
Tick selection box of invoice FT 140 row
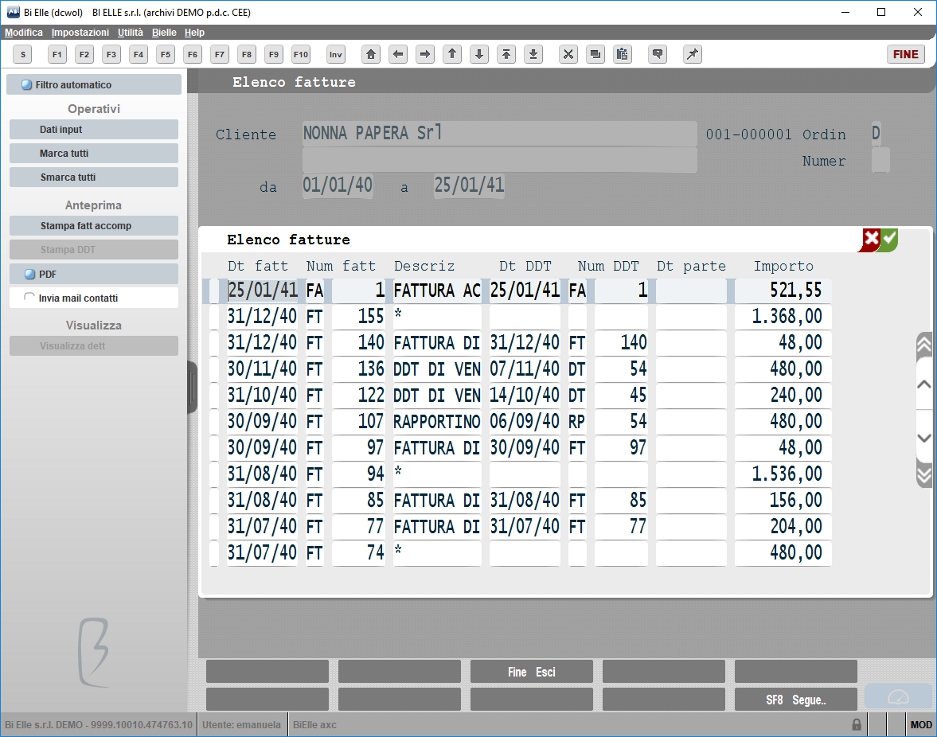[x=214, y=342]
